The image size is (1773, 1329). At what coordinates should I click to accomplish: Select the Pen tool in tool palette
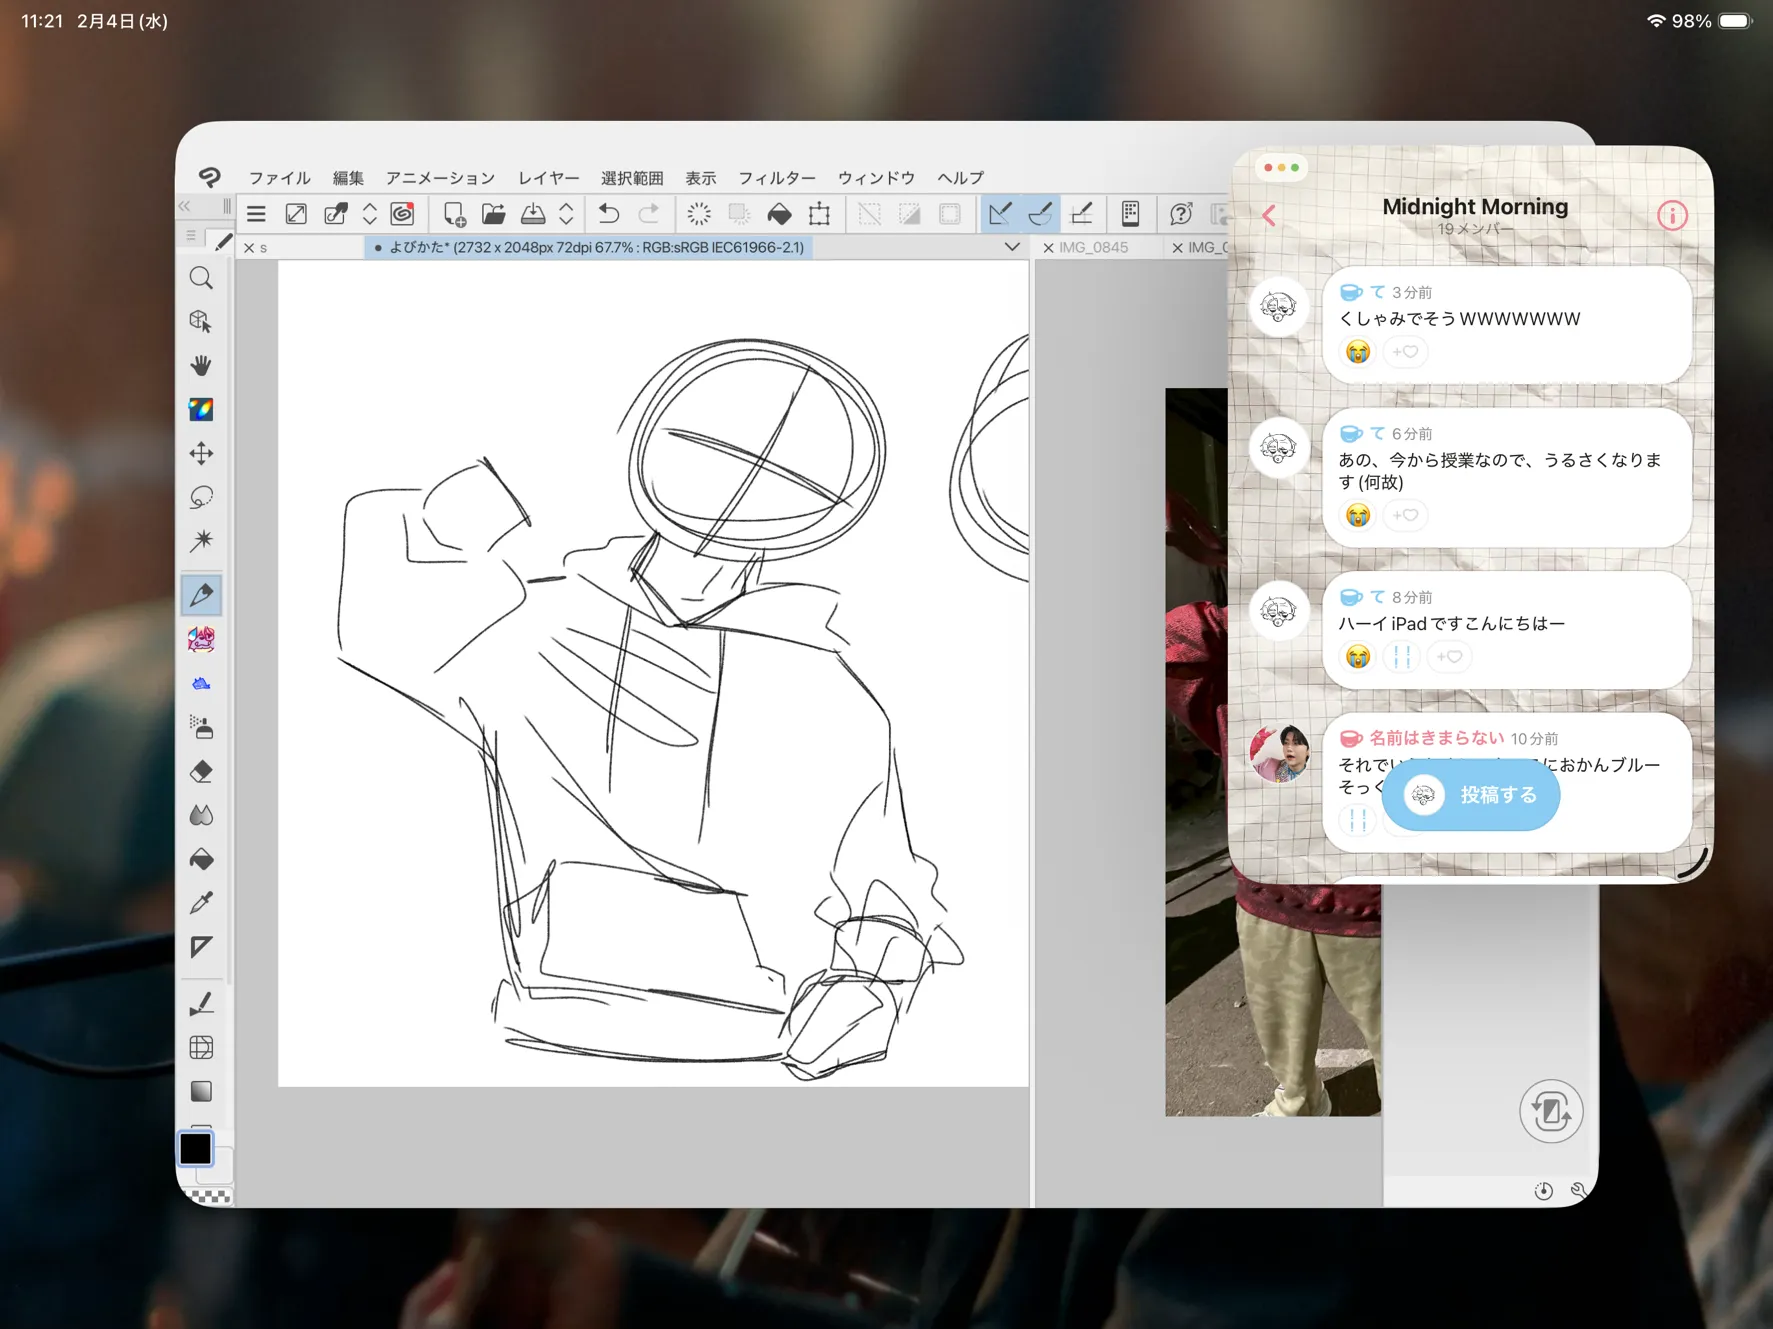tap(201, 595)
